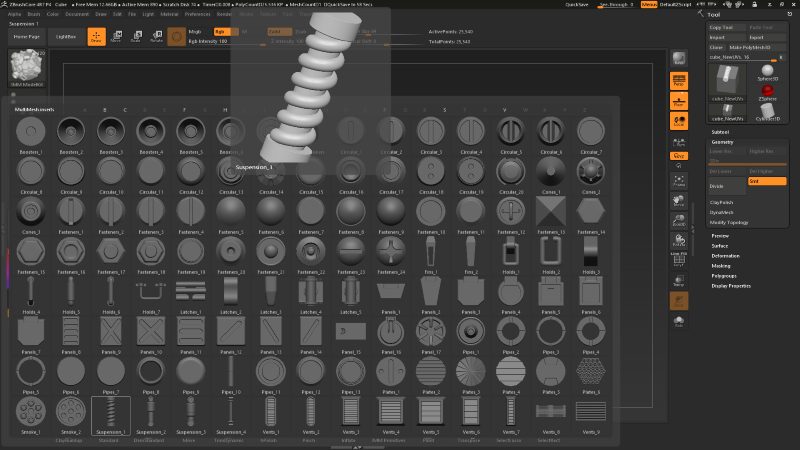Toggle the Floor grid button
The image size is (800, 450).
[x=679, y=104]
